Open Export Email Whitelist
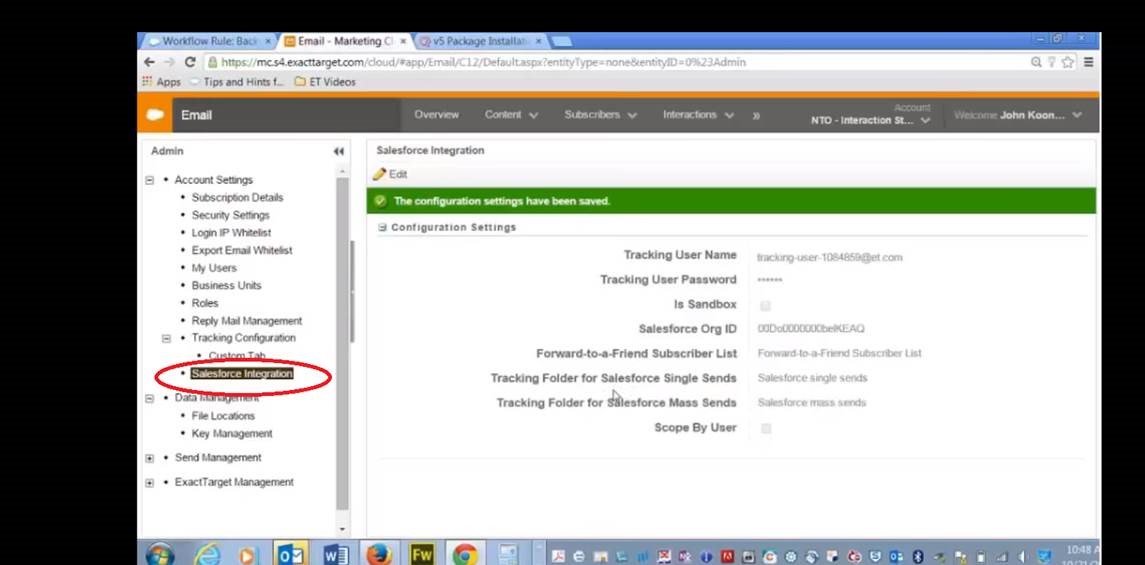The image size is (1145, 565). tap(242, 250)
